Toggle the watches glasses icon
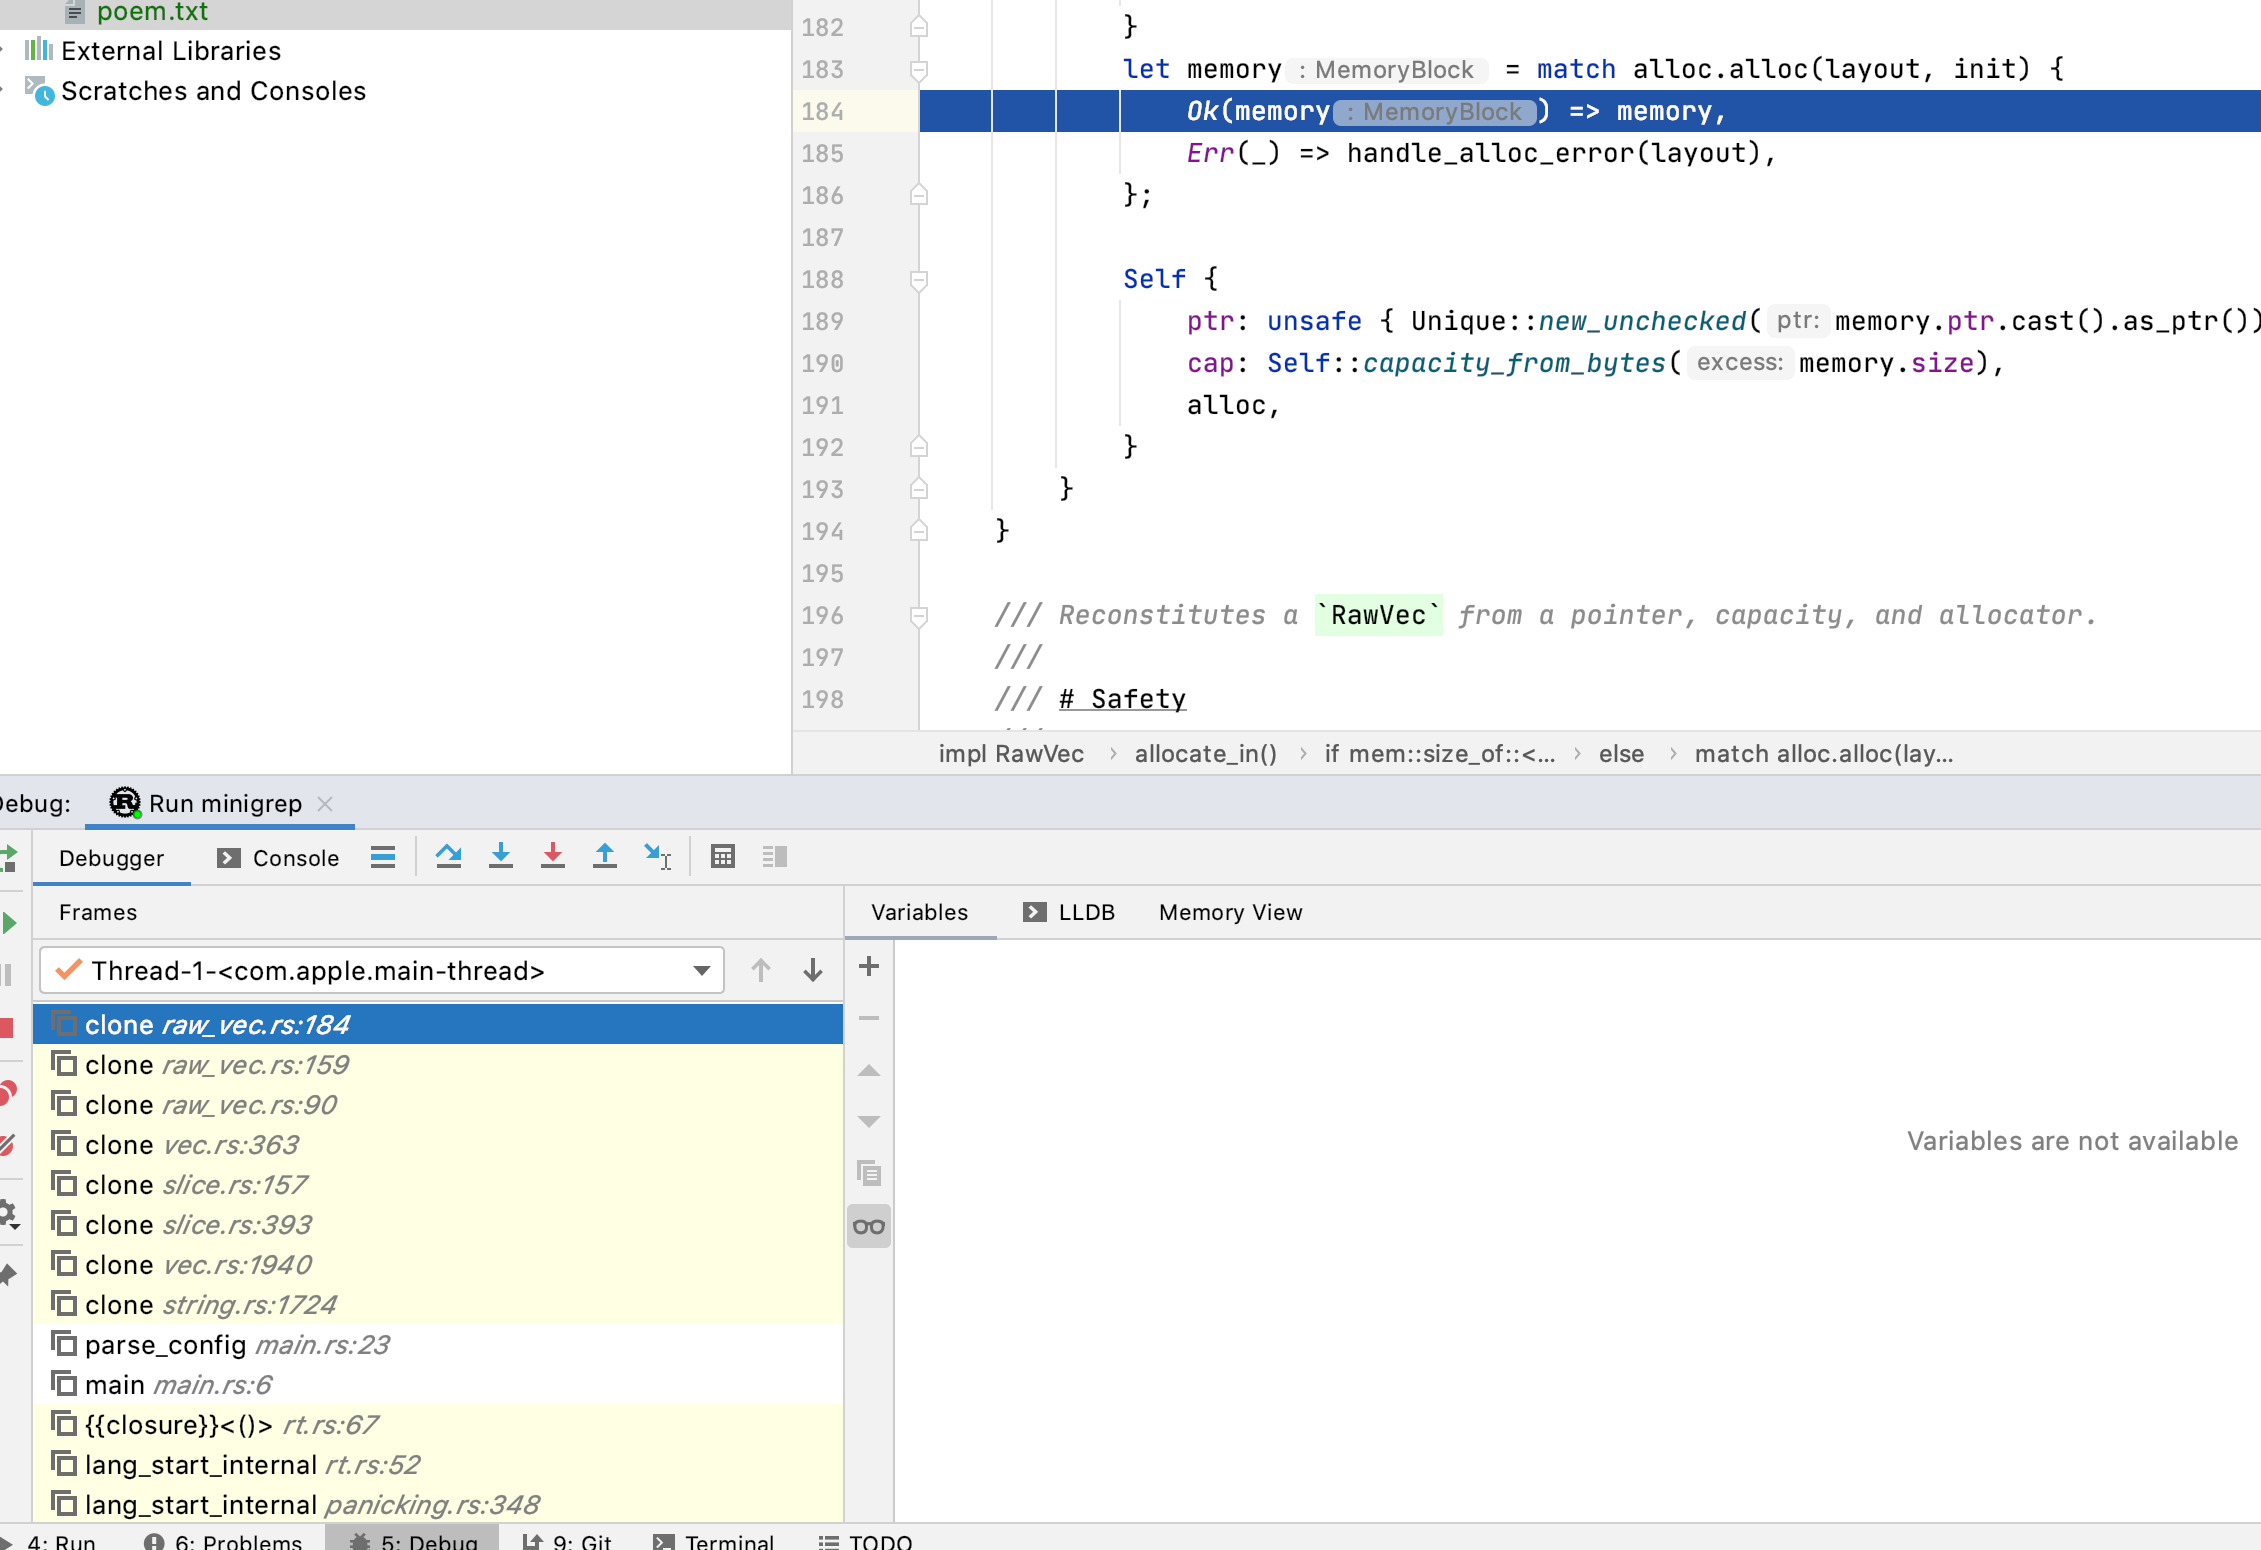Image resolution: width=2261 pixels, height=1550 pixels. coord(868,1226)
